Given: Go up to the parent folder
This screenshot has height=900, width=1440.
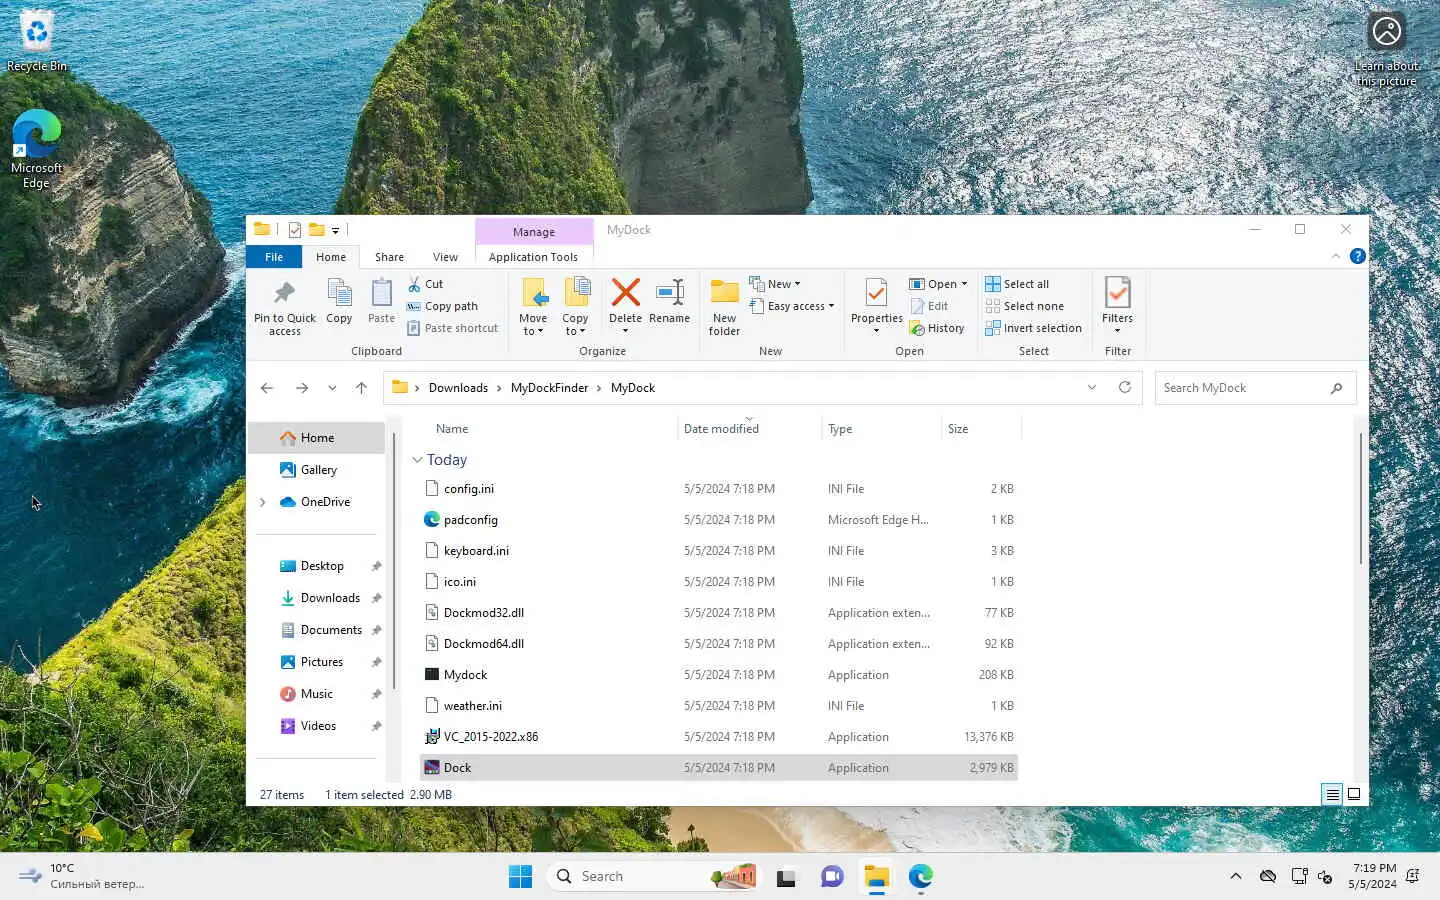Looking at the screenshot, I should tap(361, 388).
